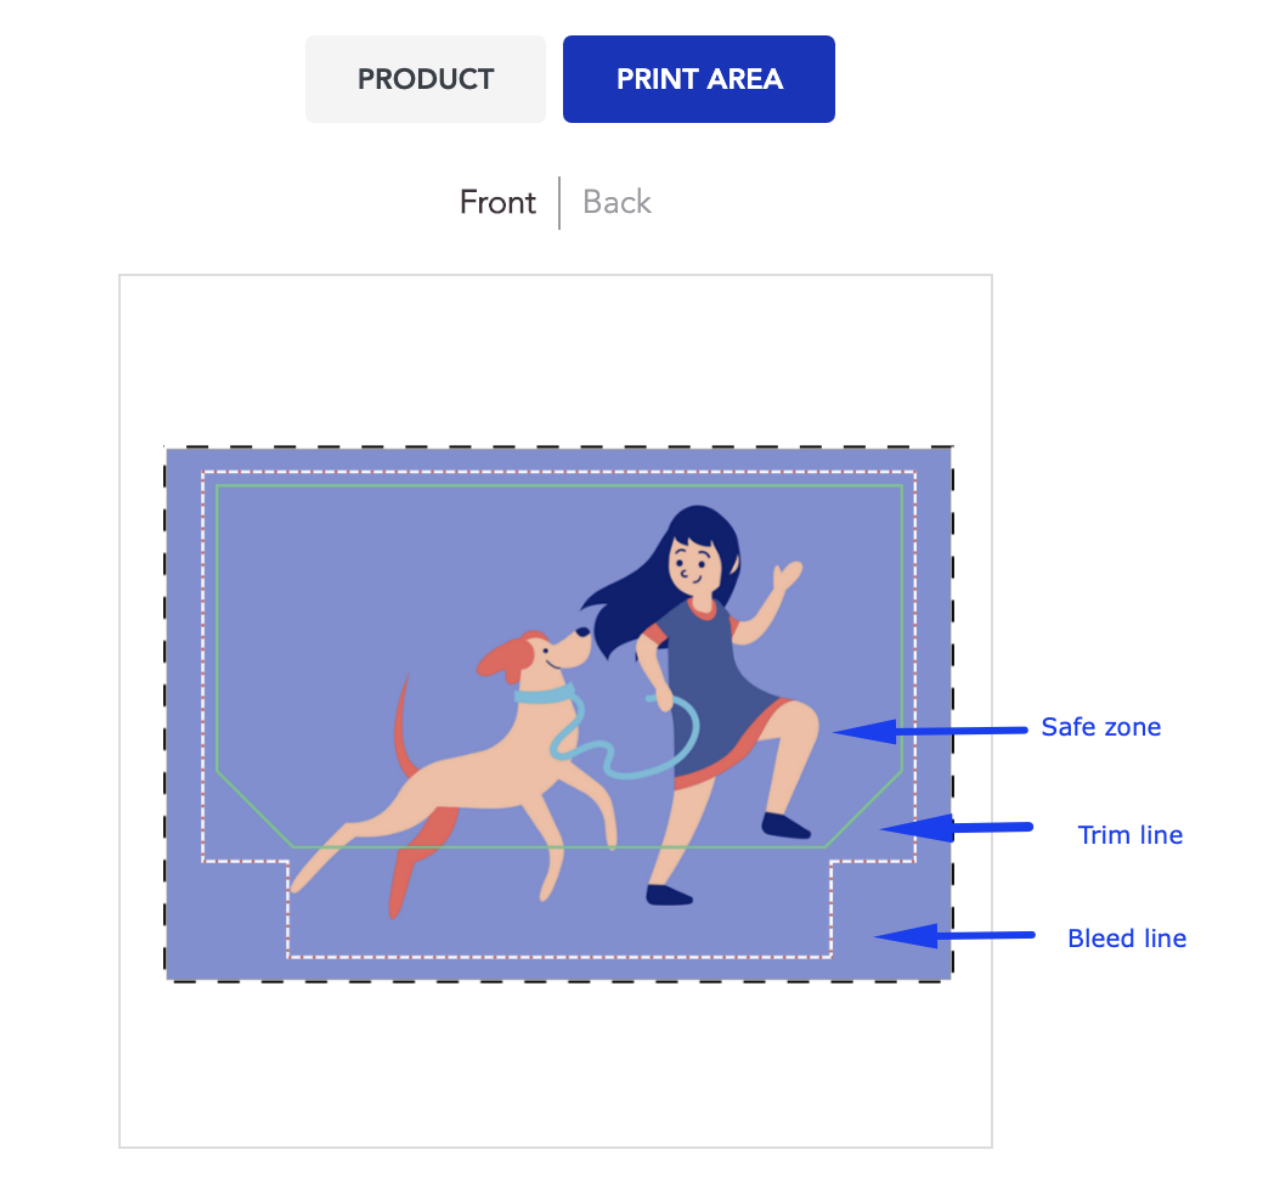Click the Trim line label

click(x=1130, y=835)
